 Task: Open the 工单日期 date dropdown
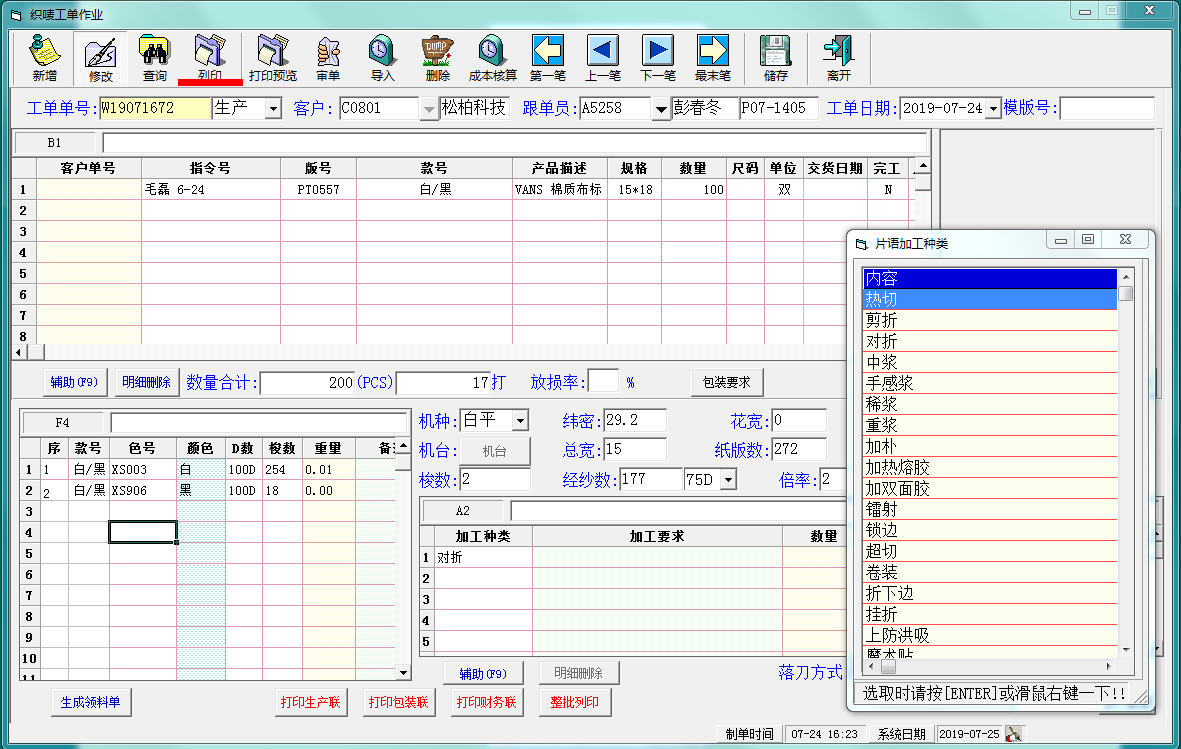click(x=993, y=109)
